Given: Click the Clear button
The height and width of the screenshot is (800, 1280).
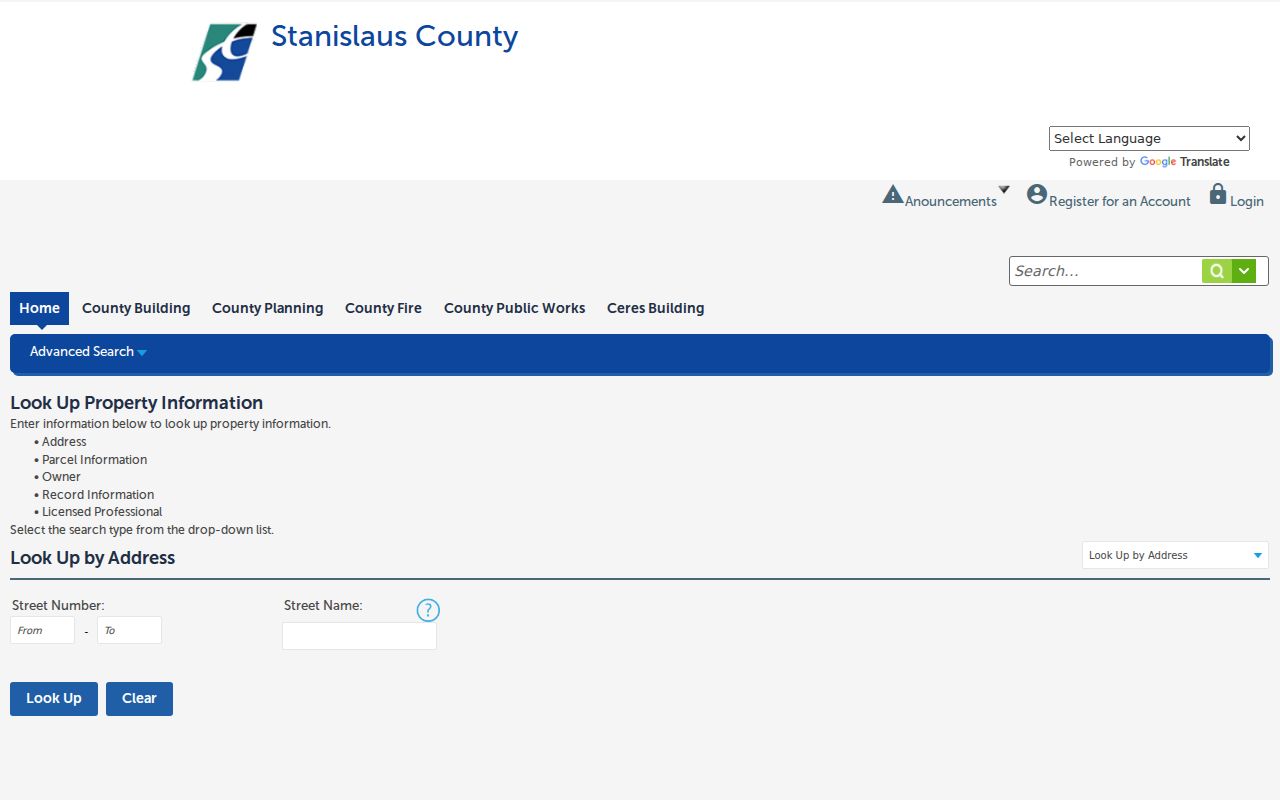Looking at the screenshot, I should pyautogui.click(x=139, y=699).
